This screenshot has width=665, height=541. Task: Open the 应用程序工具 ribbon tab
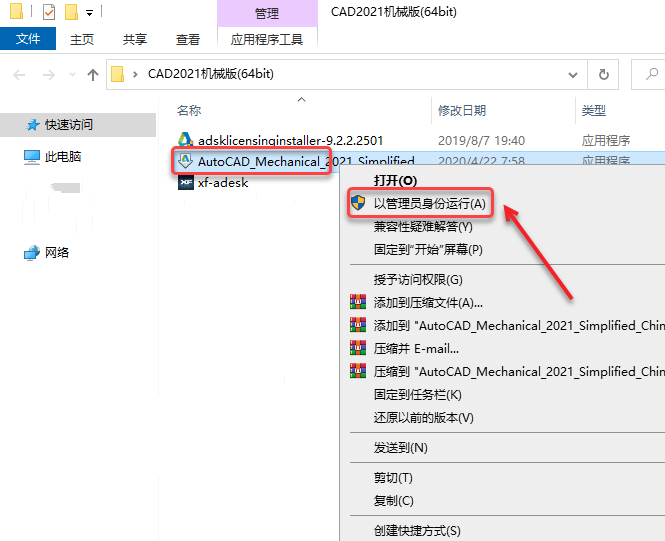(x=267, y=39)
